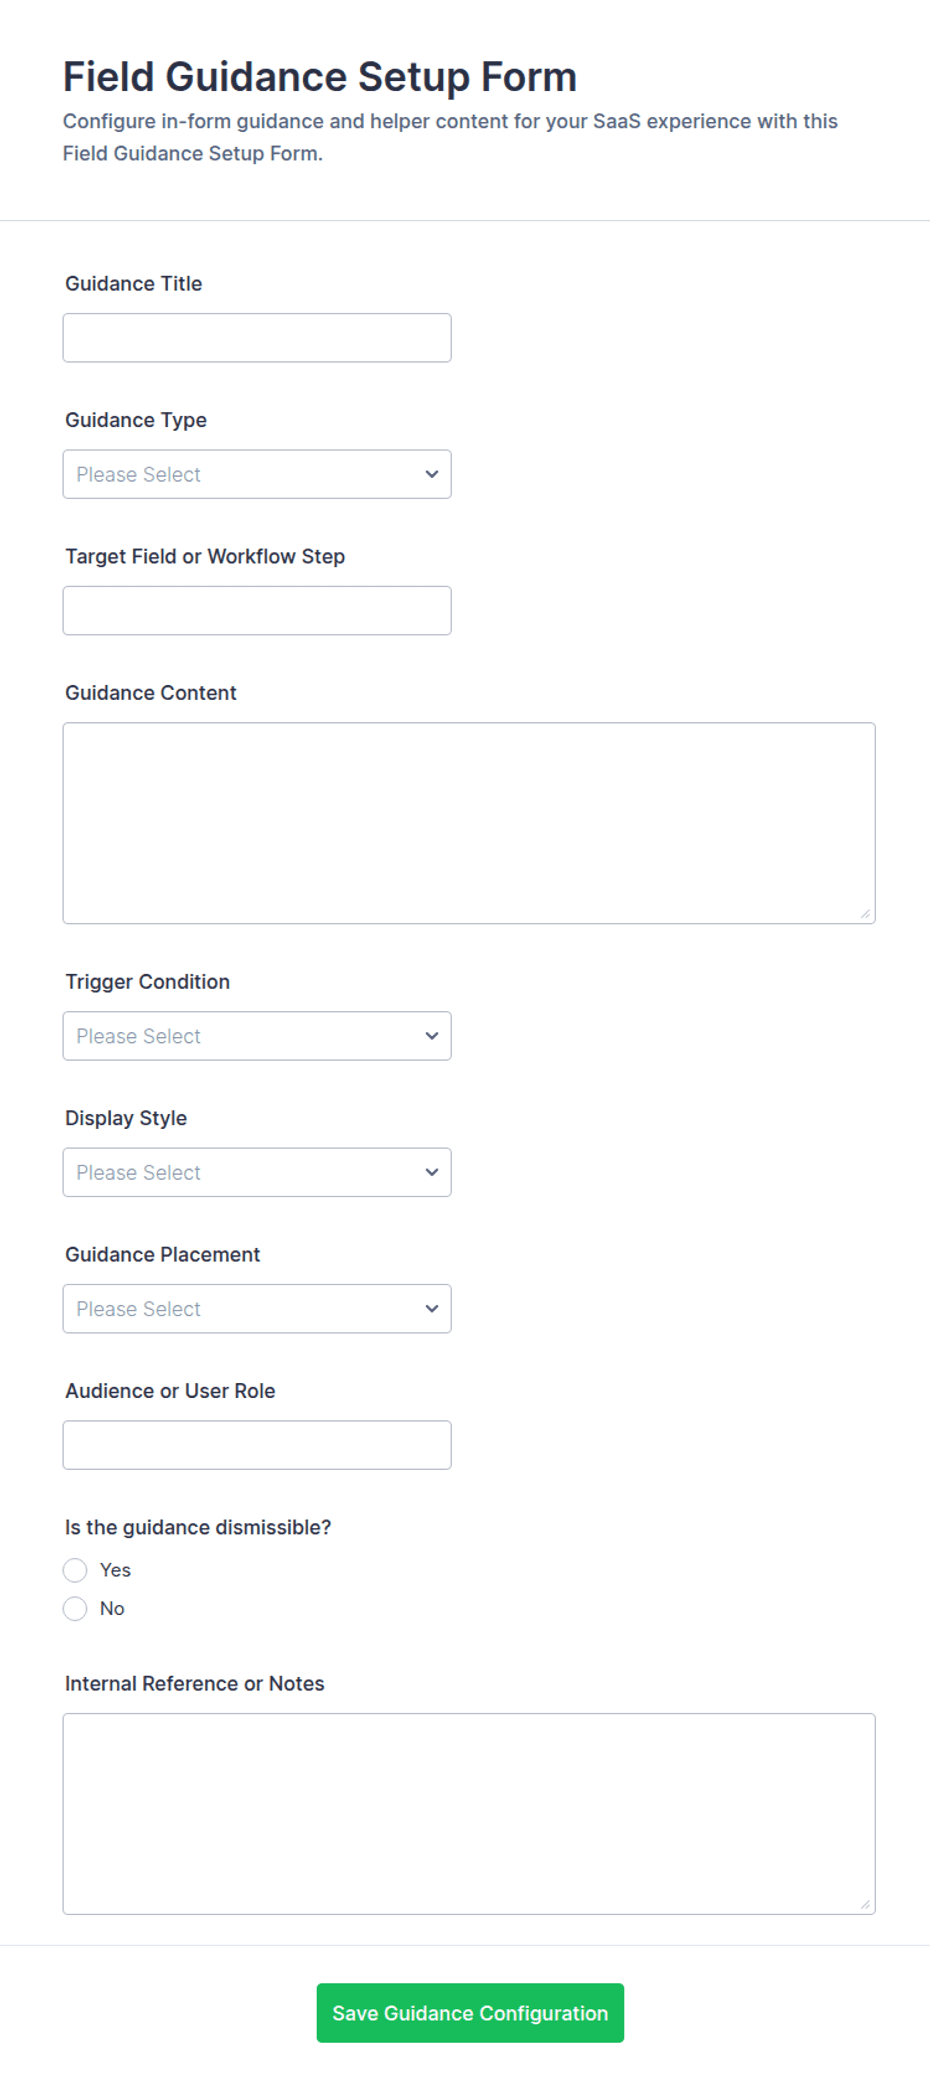Select Yes for guidance dismissible
930x2092 pixels.
[75, 1570]
